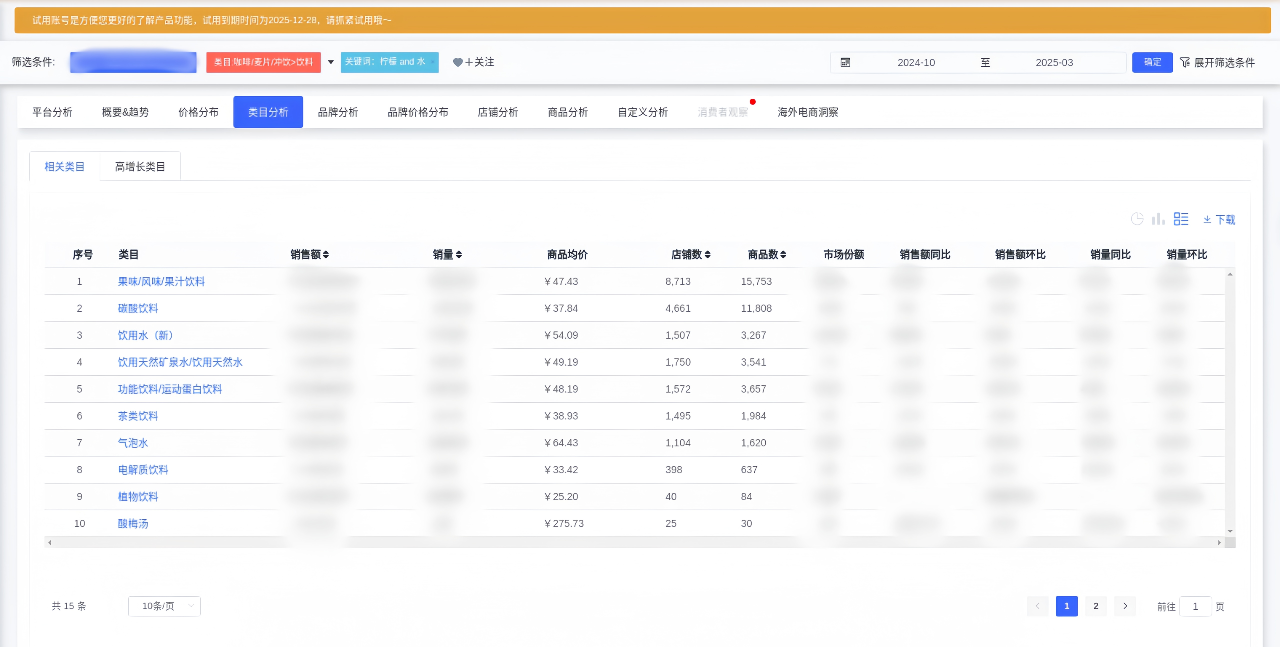1280x647 pixels.
Task: Click the table horizontal scrollbar
Action: tap(634, 542)
